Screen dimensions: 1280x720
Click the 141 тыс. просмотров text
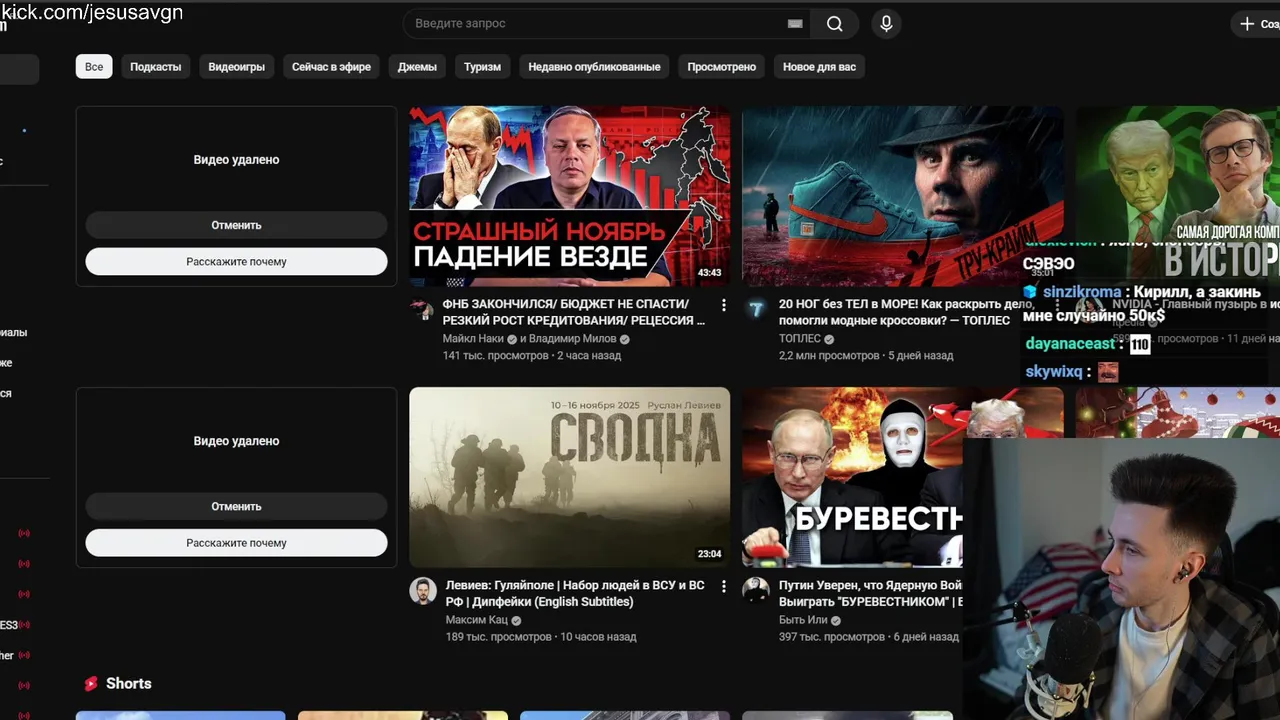click(x=496, y=355)
